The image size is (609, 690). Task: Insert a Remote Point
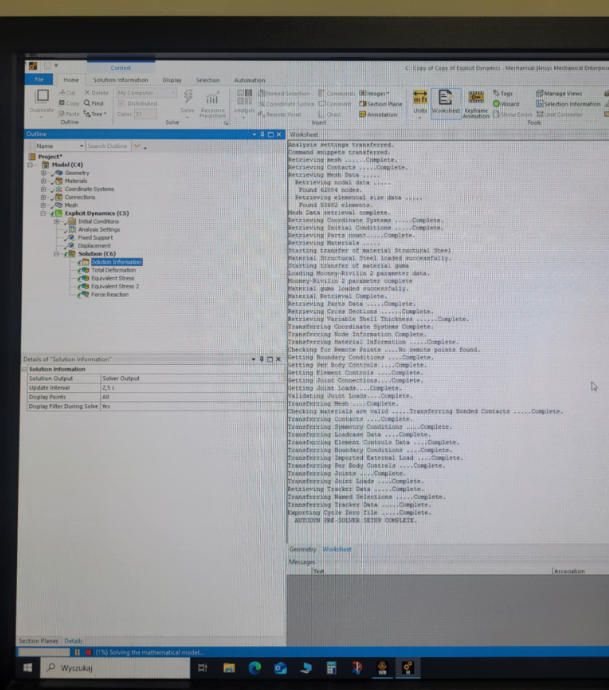tap(280, 114)
